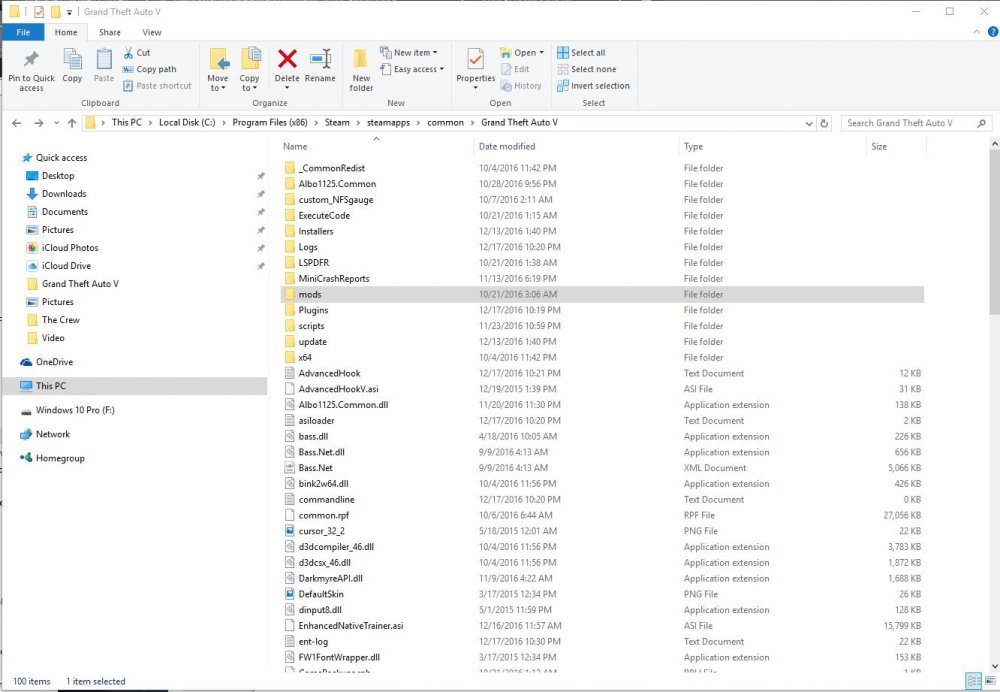This screenshot has height=692, width=1000.
Task: Click Select all
Action: coord(582,52)
